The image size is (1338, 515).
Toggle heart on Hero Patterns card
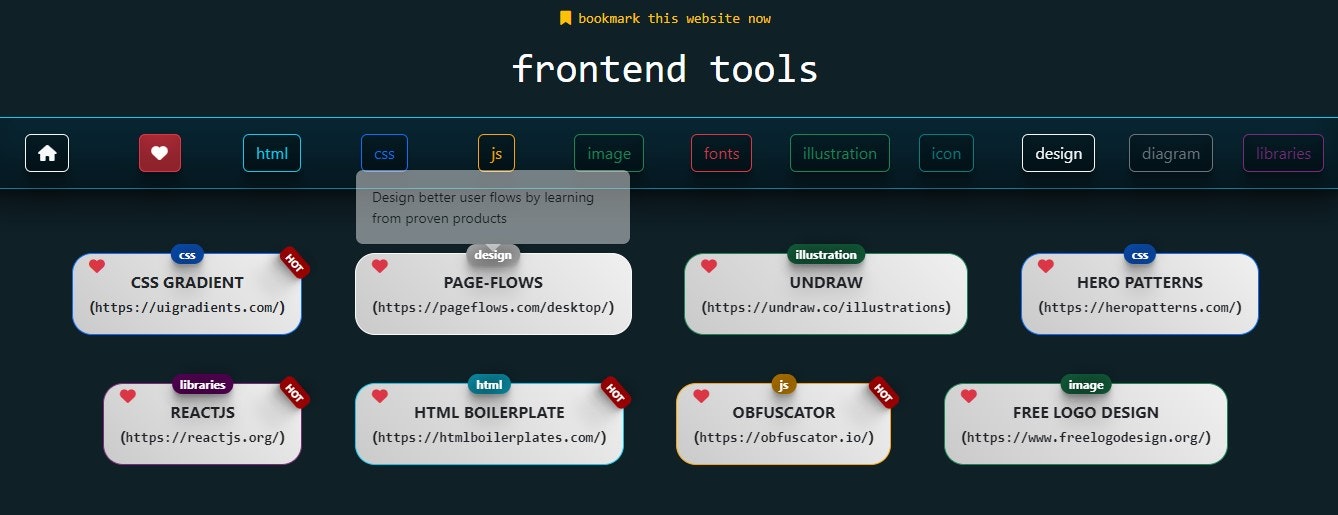[x=1046, y=266]
